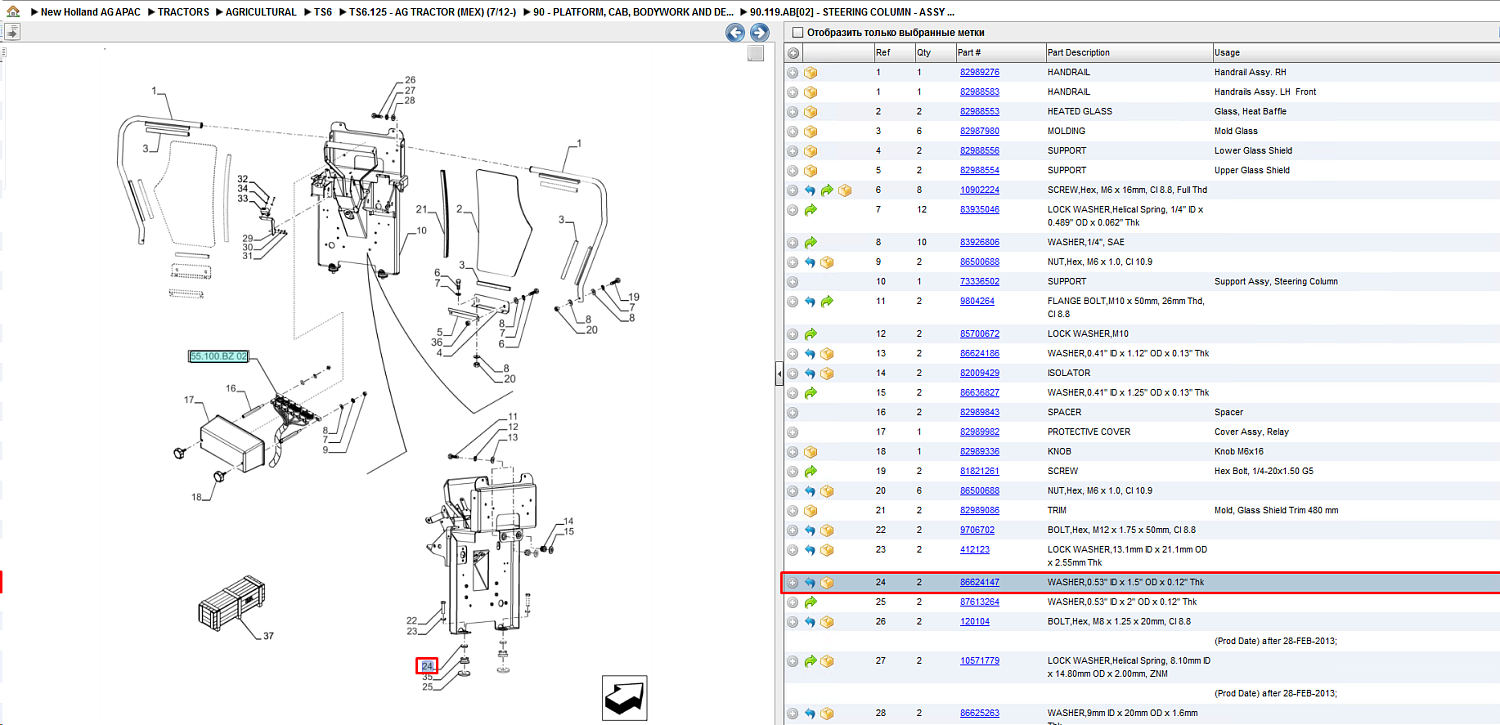Open part number link 73336502

[x=979, y=282]
